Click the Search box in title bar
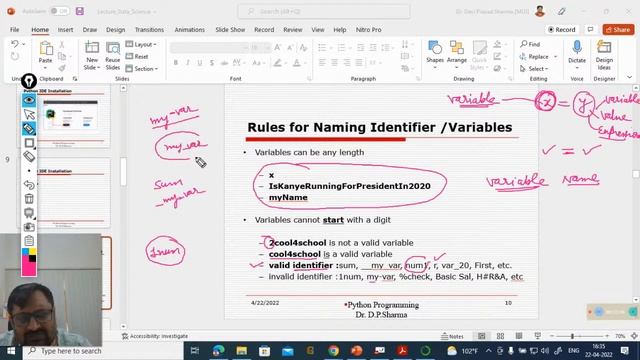This screenshot has height=360, width=640. coord(324,11)
